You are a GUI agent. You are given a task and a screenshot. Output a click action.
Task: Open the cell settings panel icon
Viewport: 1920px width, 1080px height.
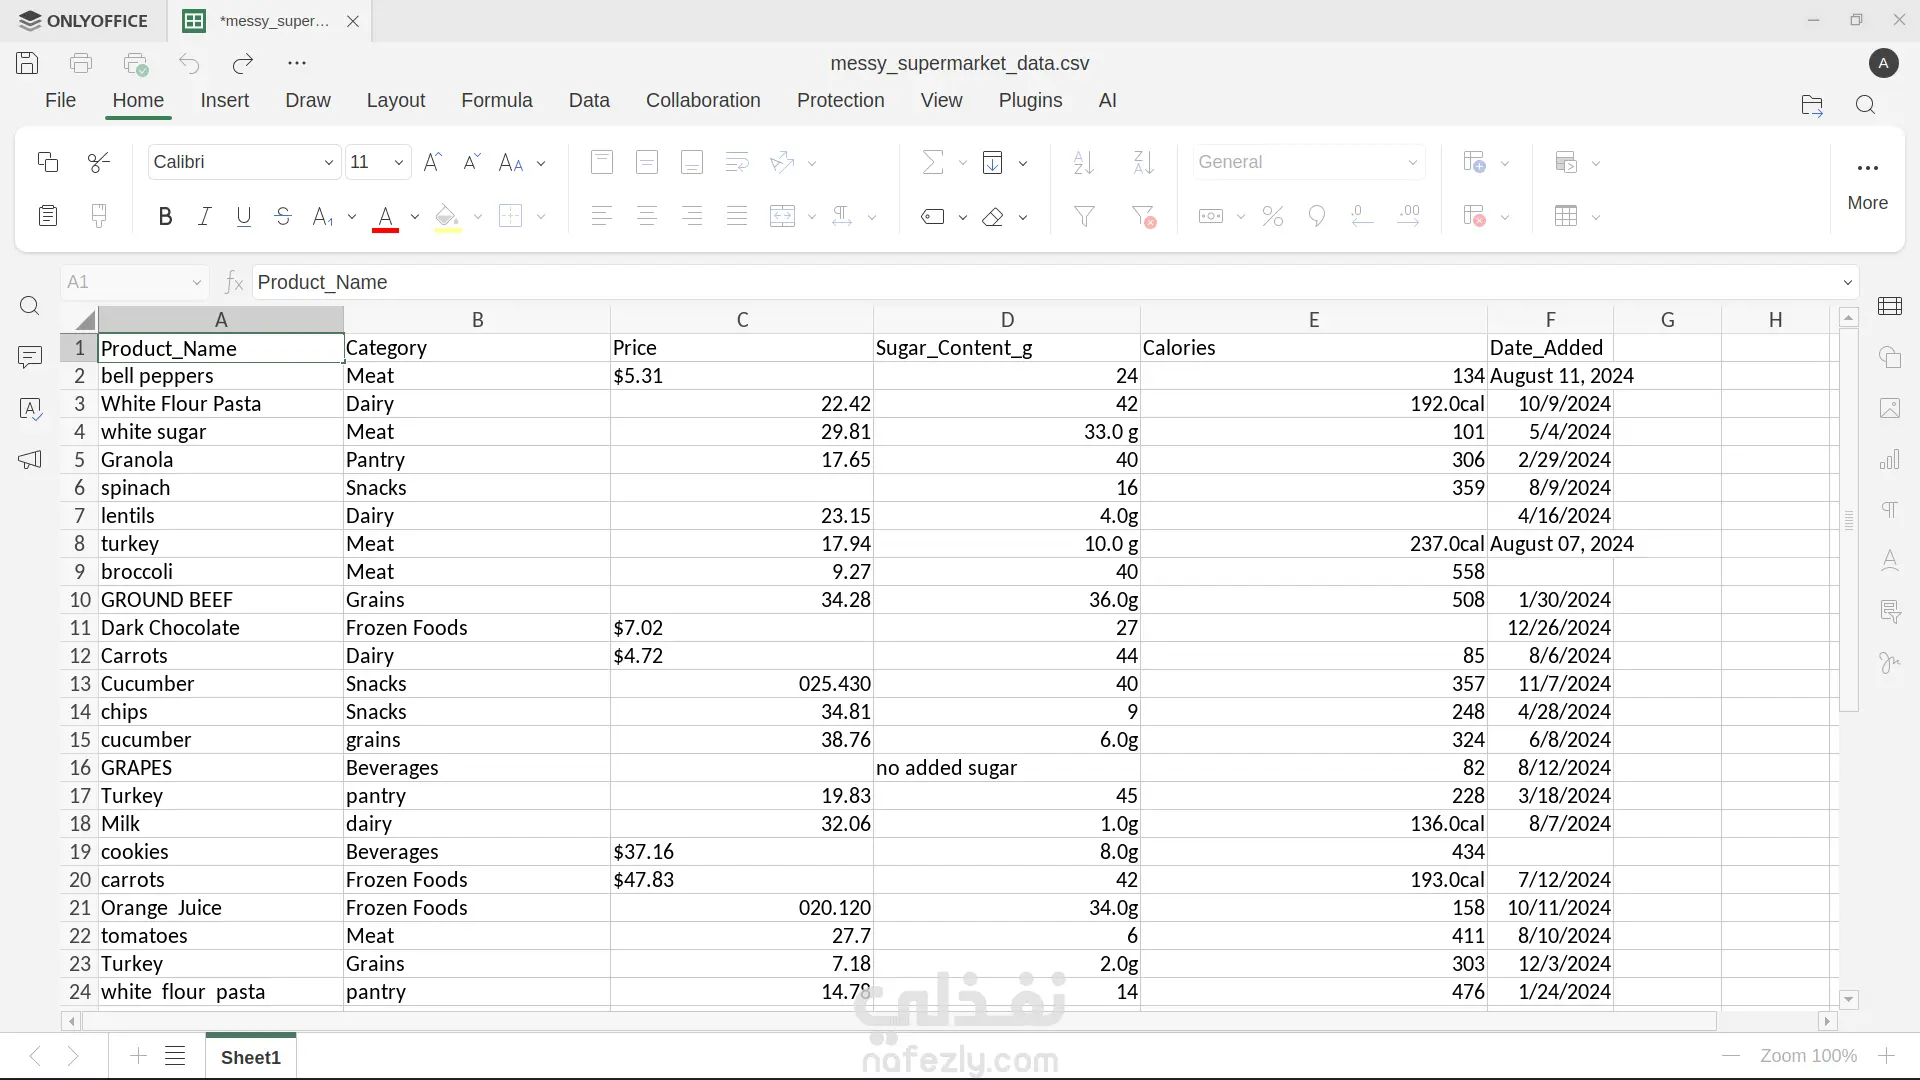pyautogui.click(x=1890, y=306)
